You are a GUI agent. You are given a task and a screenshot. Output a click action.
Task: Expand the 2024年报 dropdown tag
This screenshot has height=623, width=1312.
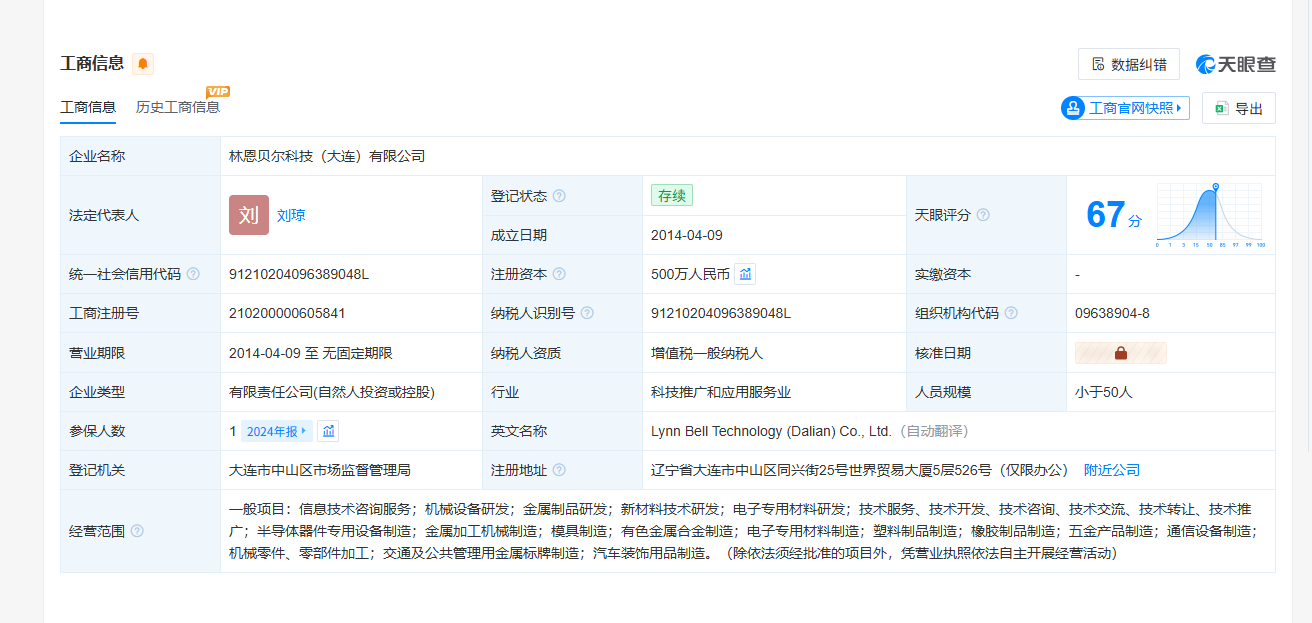tap(276, 431)
